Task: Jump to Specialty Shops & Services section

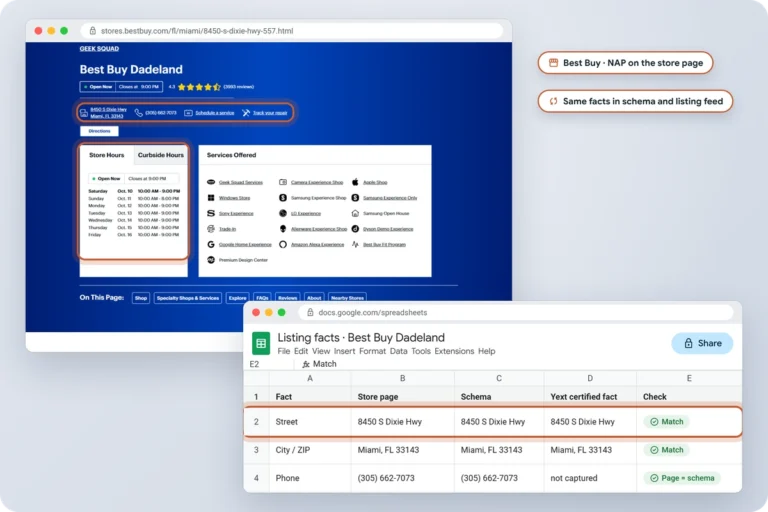Action: click(188, 298)
